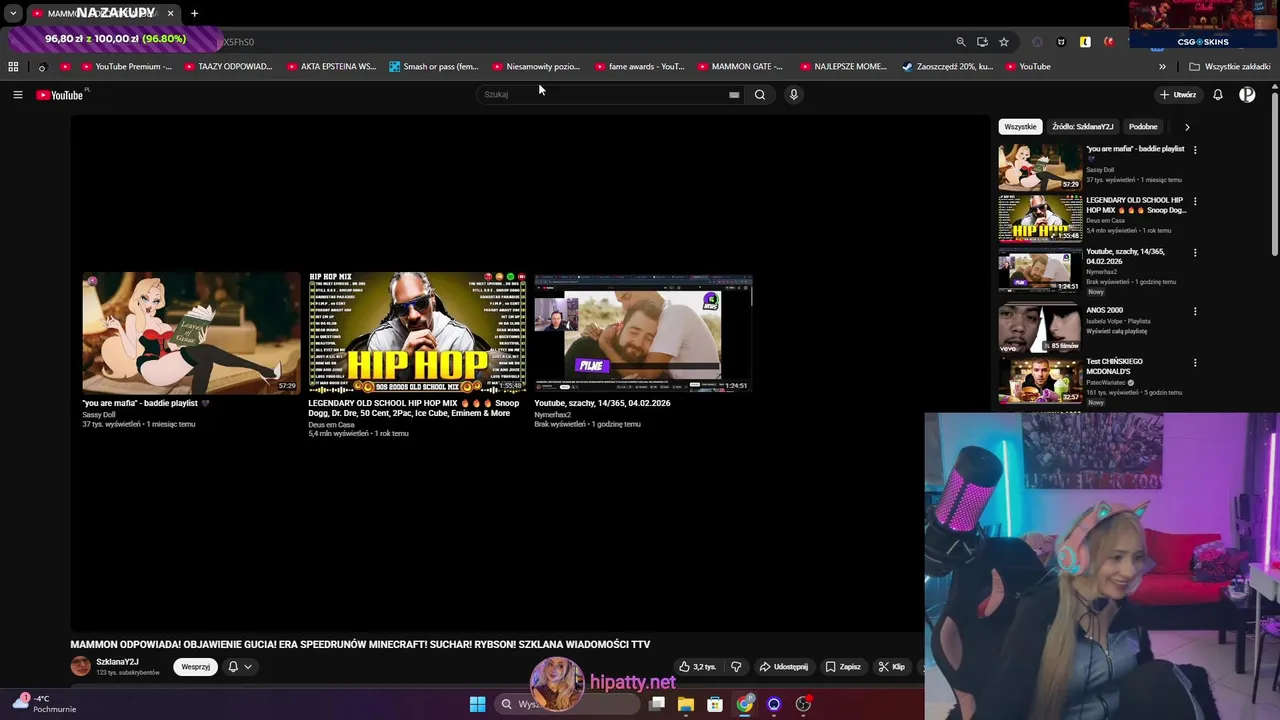1280x720 pixels.
Task: Open new browser tab with plus
Action: coord(194,13)
